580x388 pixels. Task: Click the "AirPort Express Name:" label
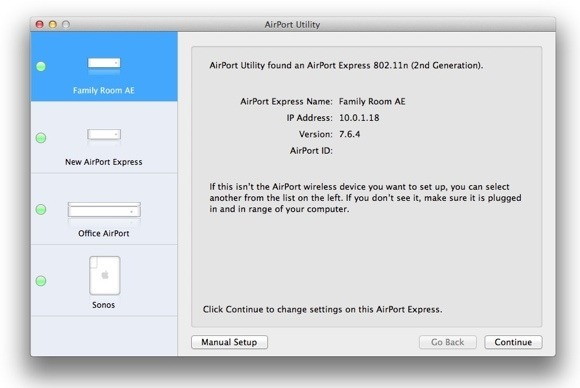286,102
